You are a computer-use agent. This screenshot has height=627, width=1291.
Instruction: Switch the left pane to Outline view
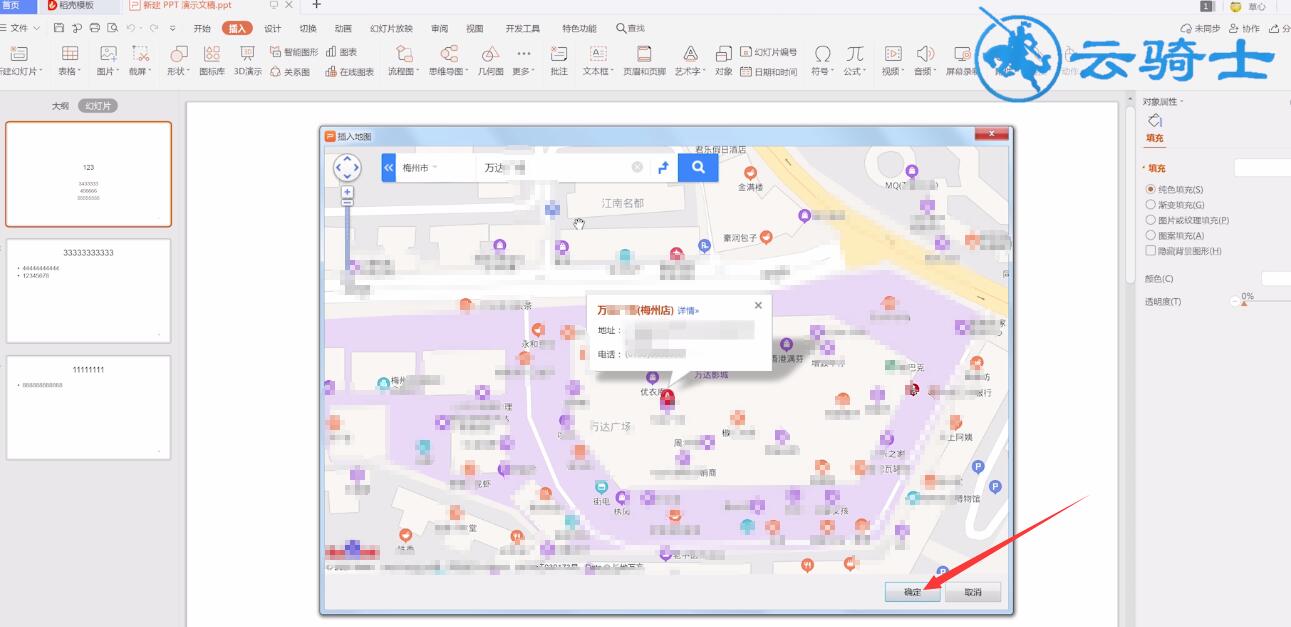click(61, 105)
